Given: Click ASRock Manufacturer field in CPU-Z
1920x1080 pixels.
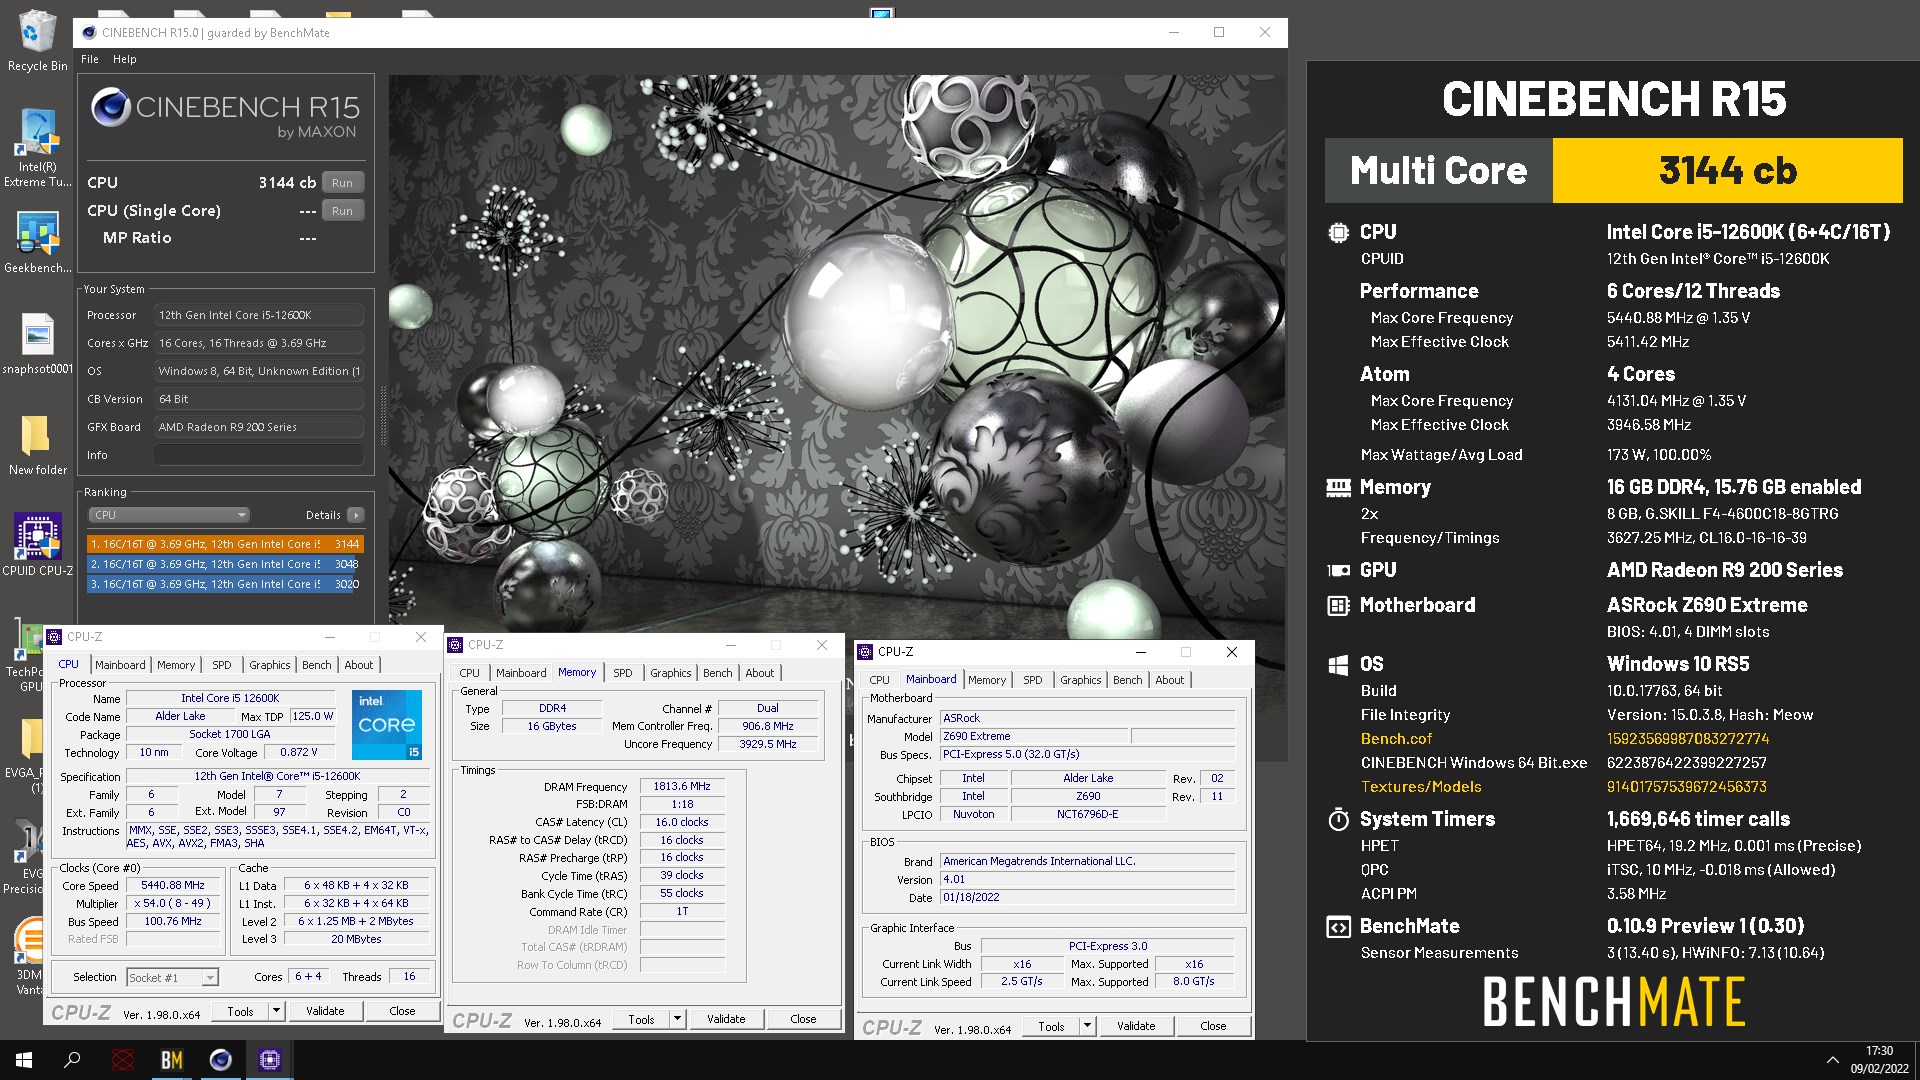Looking at the screenshot, I should coord(1087,718).
